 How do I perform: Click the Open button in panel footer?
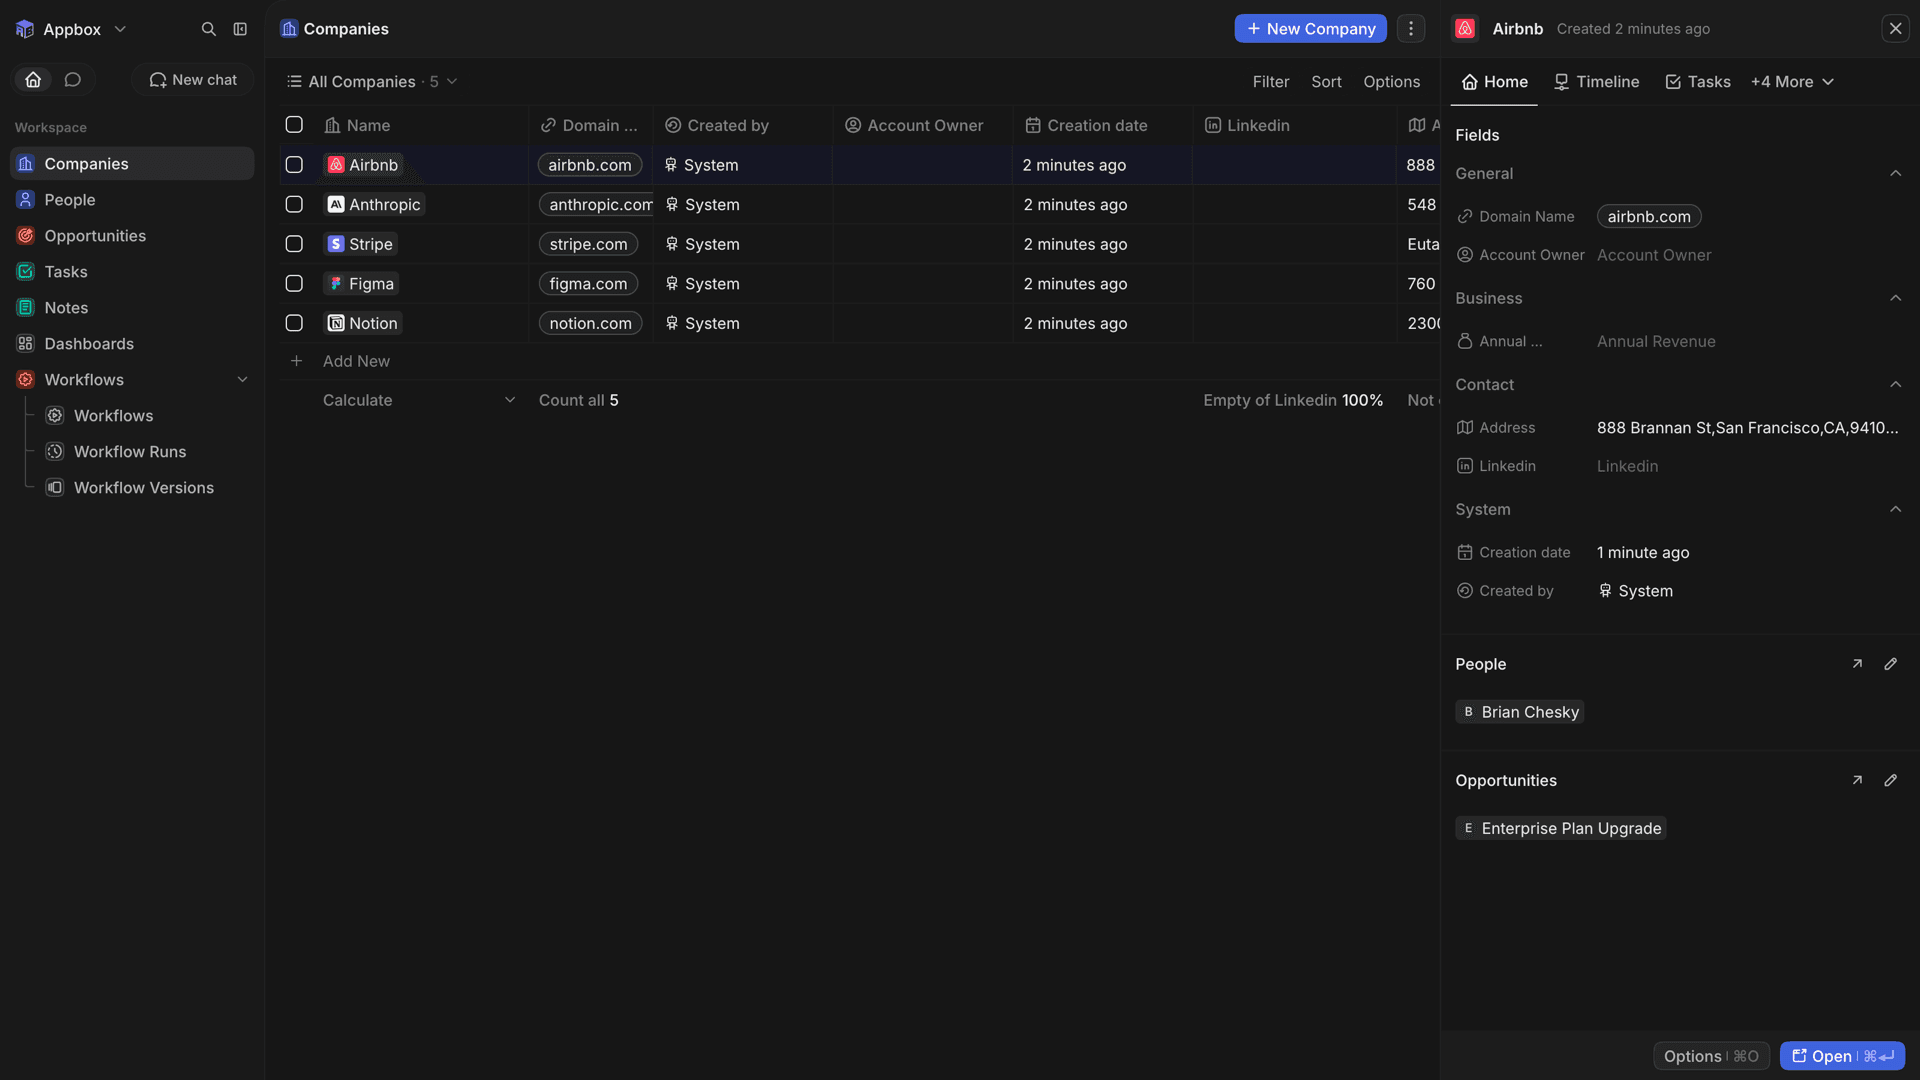pyautogui.click(x=1842, y=1056)
